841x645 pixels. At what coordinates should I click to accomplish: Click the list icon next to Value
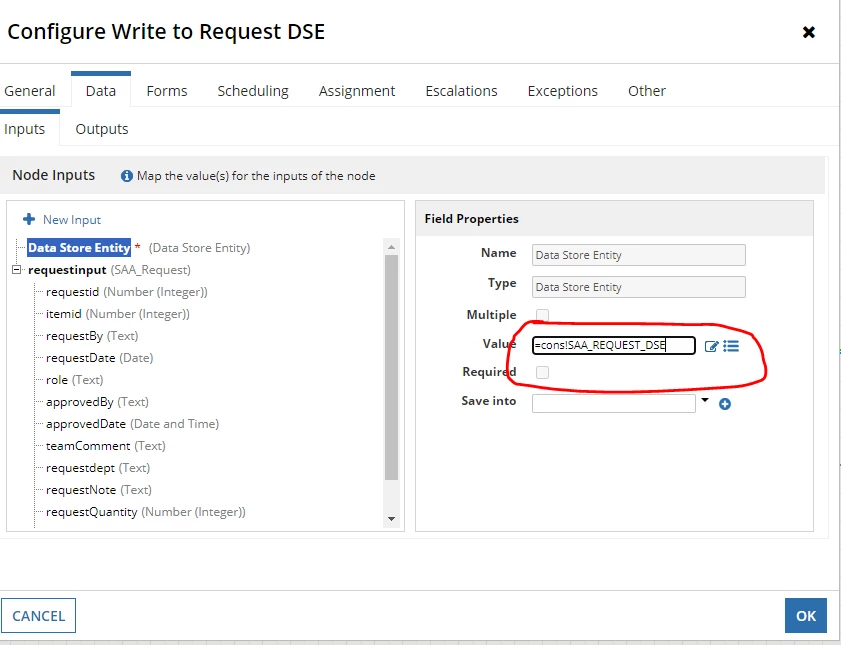(731, 346)
